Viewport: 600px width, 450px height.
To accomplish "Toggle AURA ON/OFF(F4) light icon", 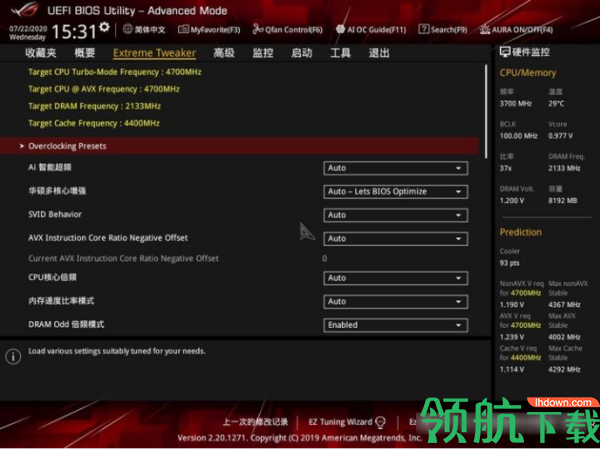I will [485, 29].
